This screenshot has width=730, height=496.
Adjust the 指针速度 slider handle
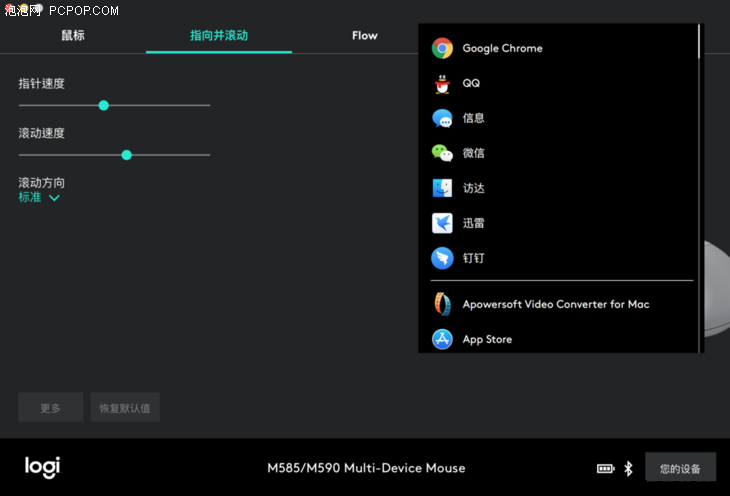(x=104, y=105)
